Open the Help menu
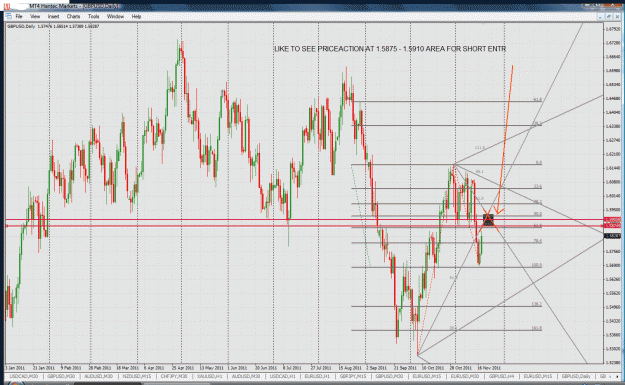The image size is (625, 385). tap(136, 16)
